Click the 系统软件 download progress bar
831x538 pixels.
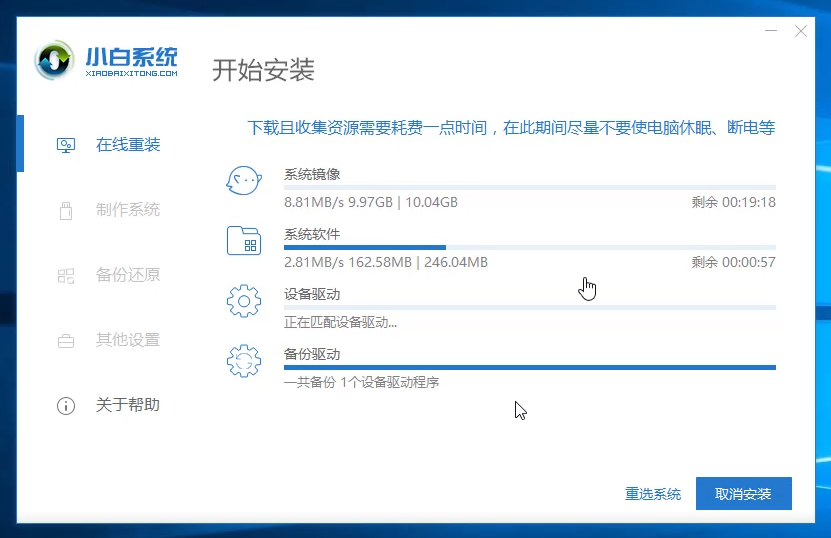point(529,247)
